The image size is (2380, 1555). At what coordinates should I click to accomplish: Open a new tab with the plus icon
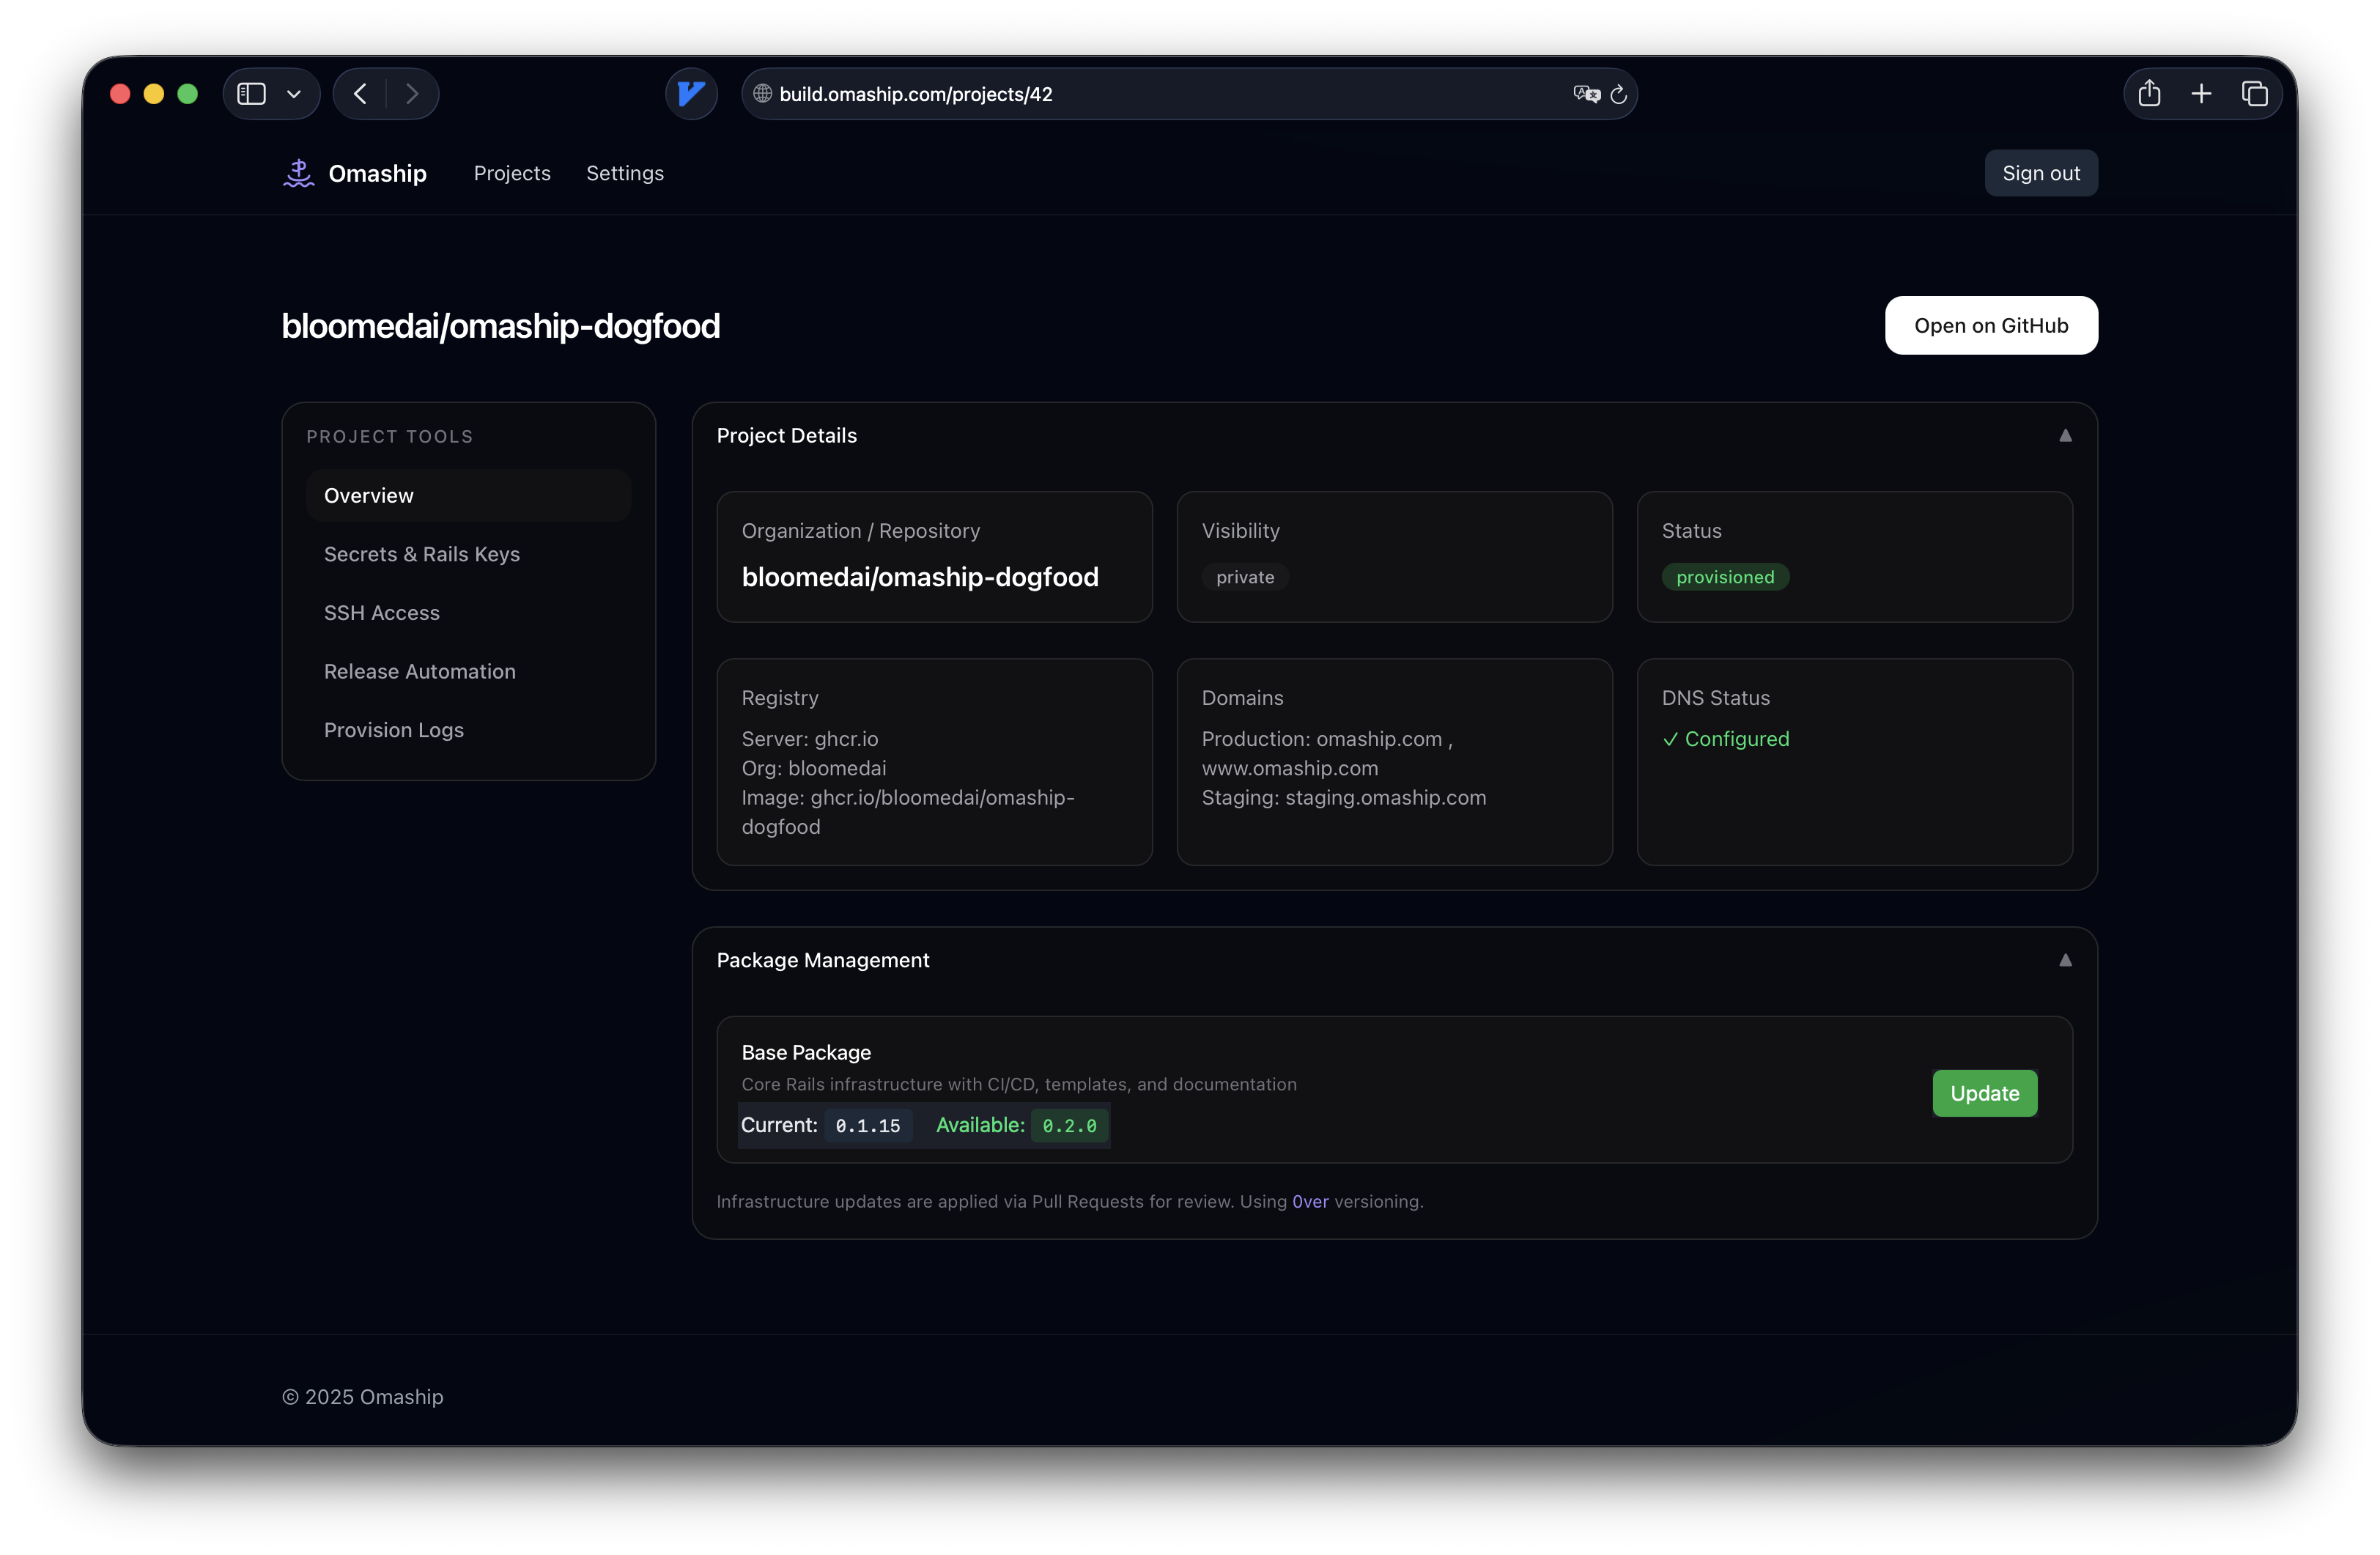(x=2201, y=93)
